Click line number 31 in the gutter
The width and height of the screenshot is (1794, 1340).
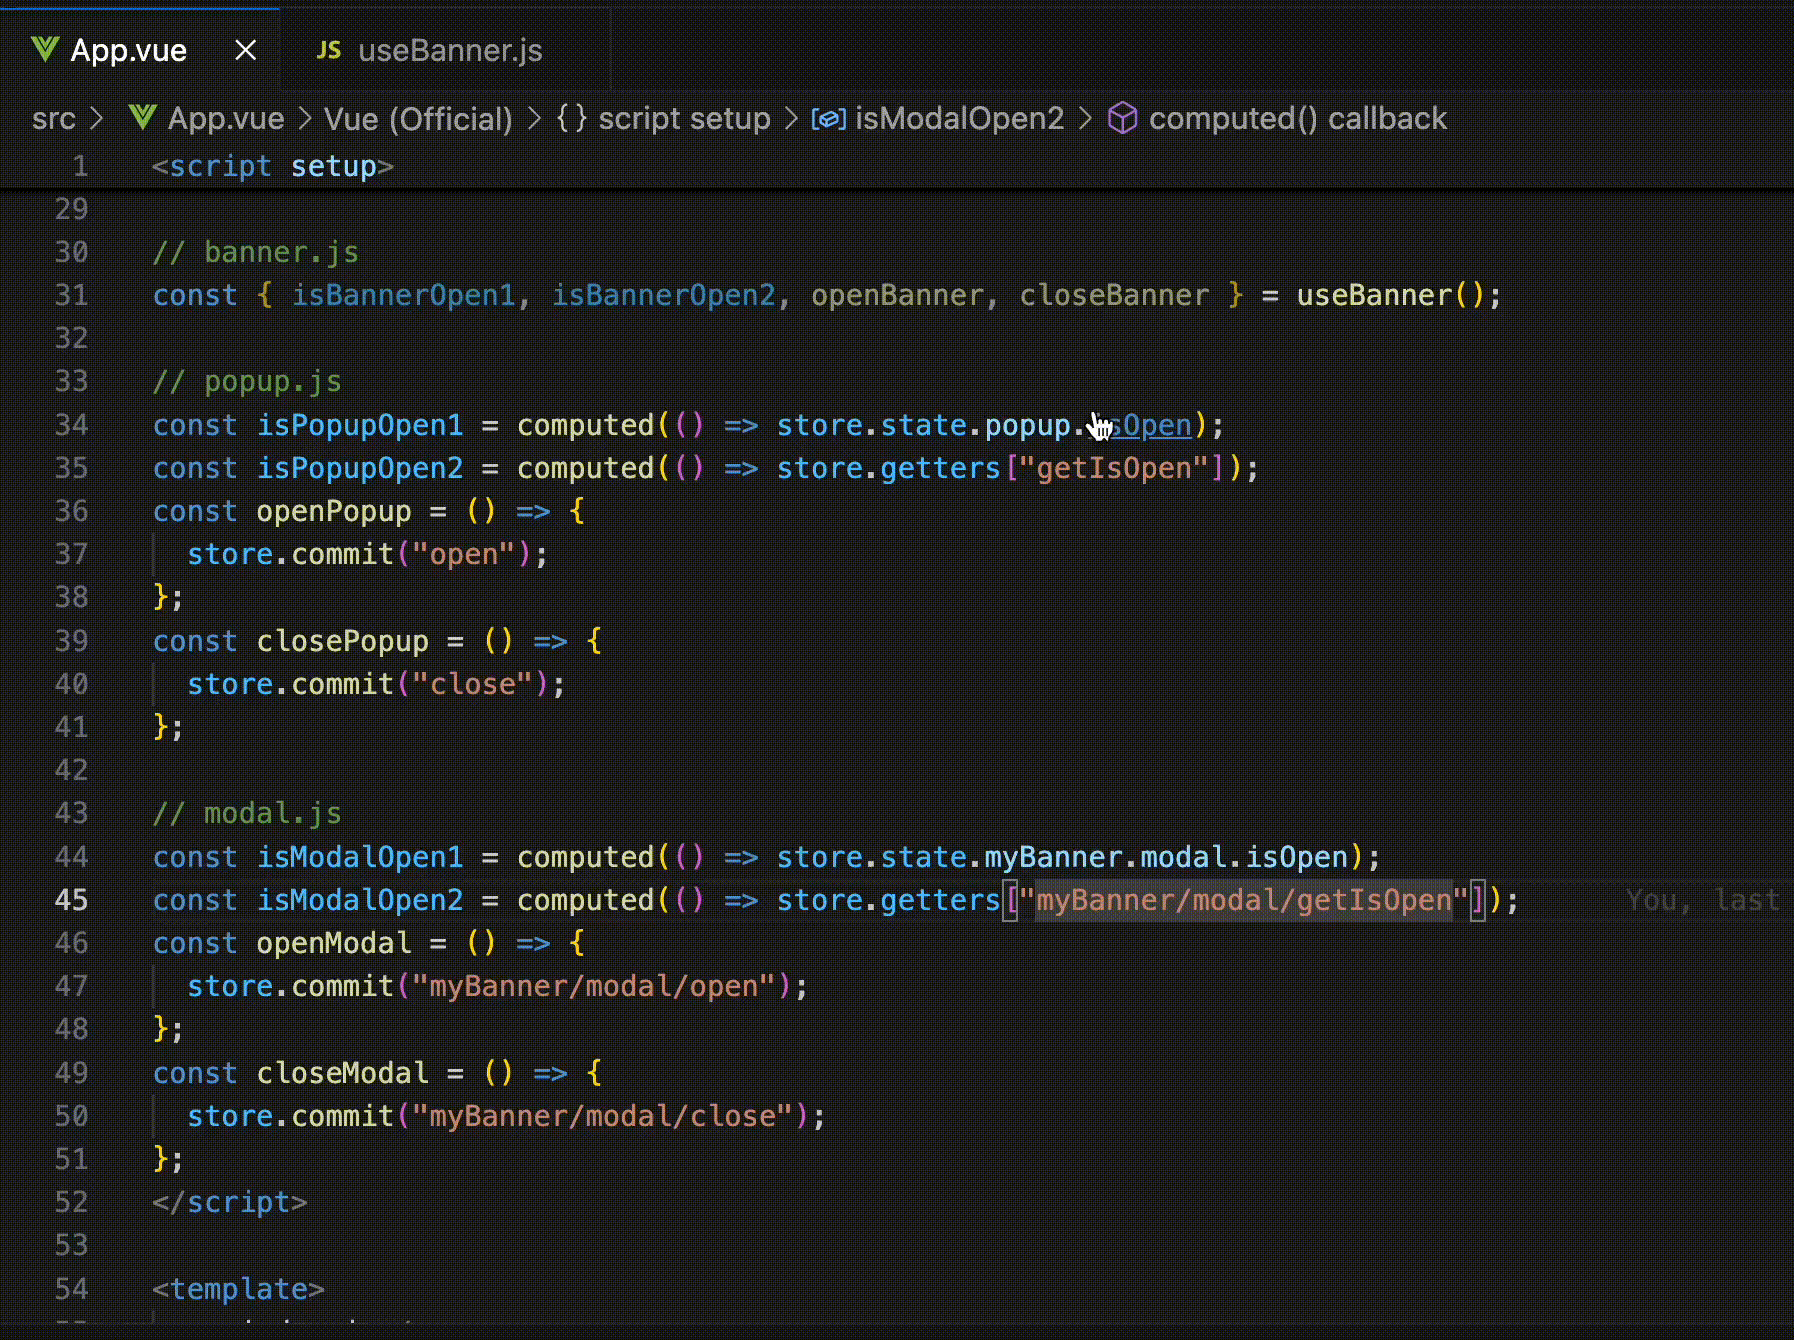71,295
